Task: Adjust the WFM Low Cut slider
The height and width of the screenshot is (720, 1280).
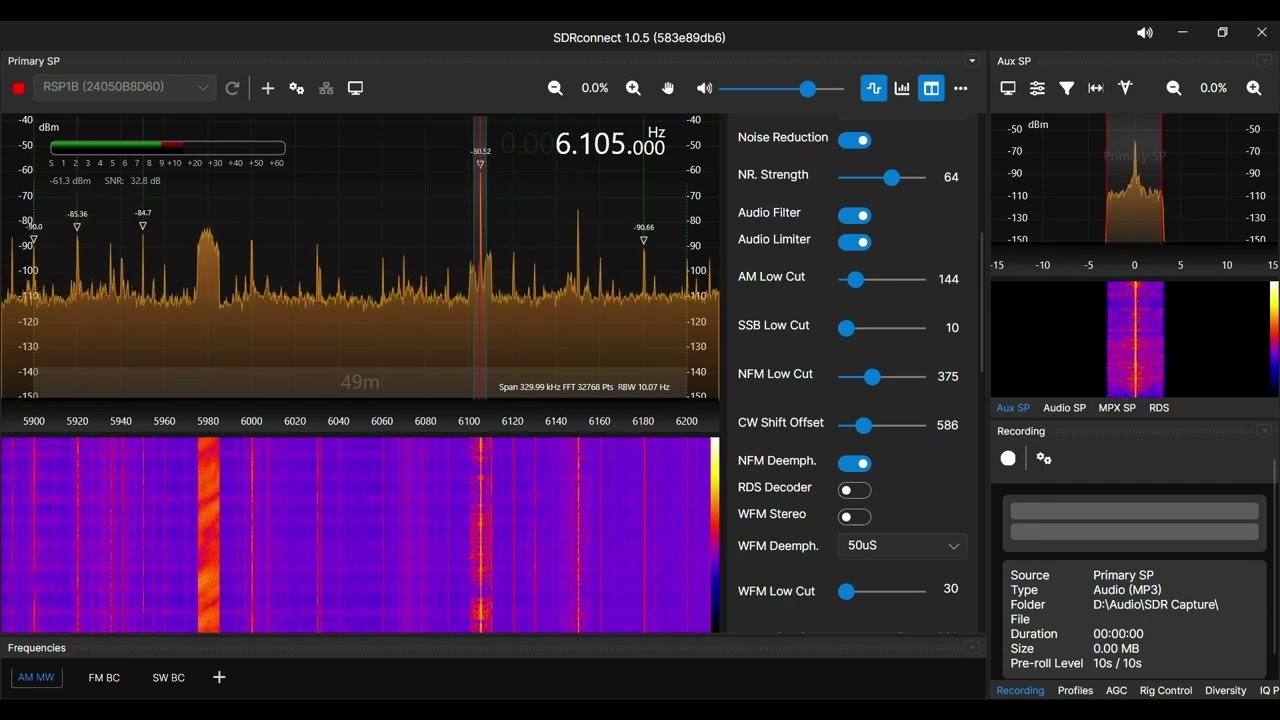Action: coord(882,592)
